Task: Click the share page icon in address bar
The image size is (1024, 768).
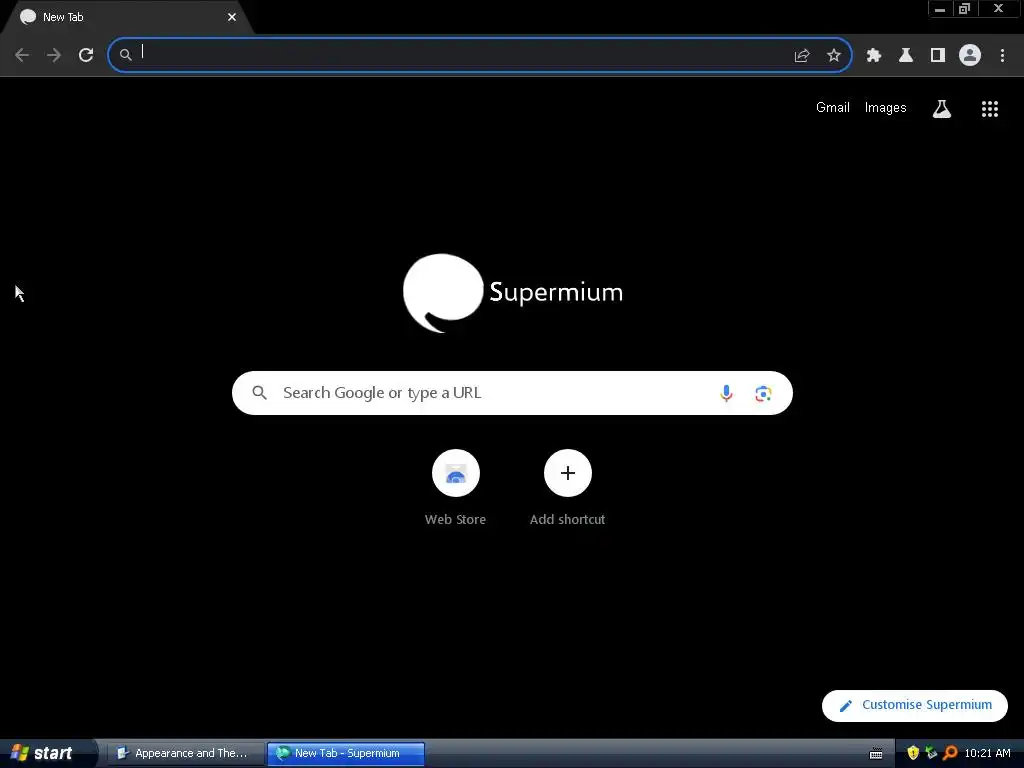Action: [x=802, y=56]
